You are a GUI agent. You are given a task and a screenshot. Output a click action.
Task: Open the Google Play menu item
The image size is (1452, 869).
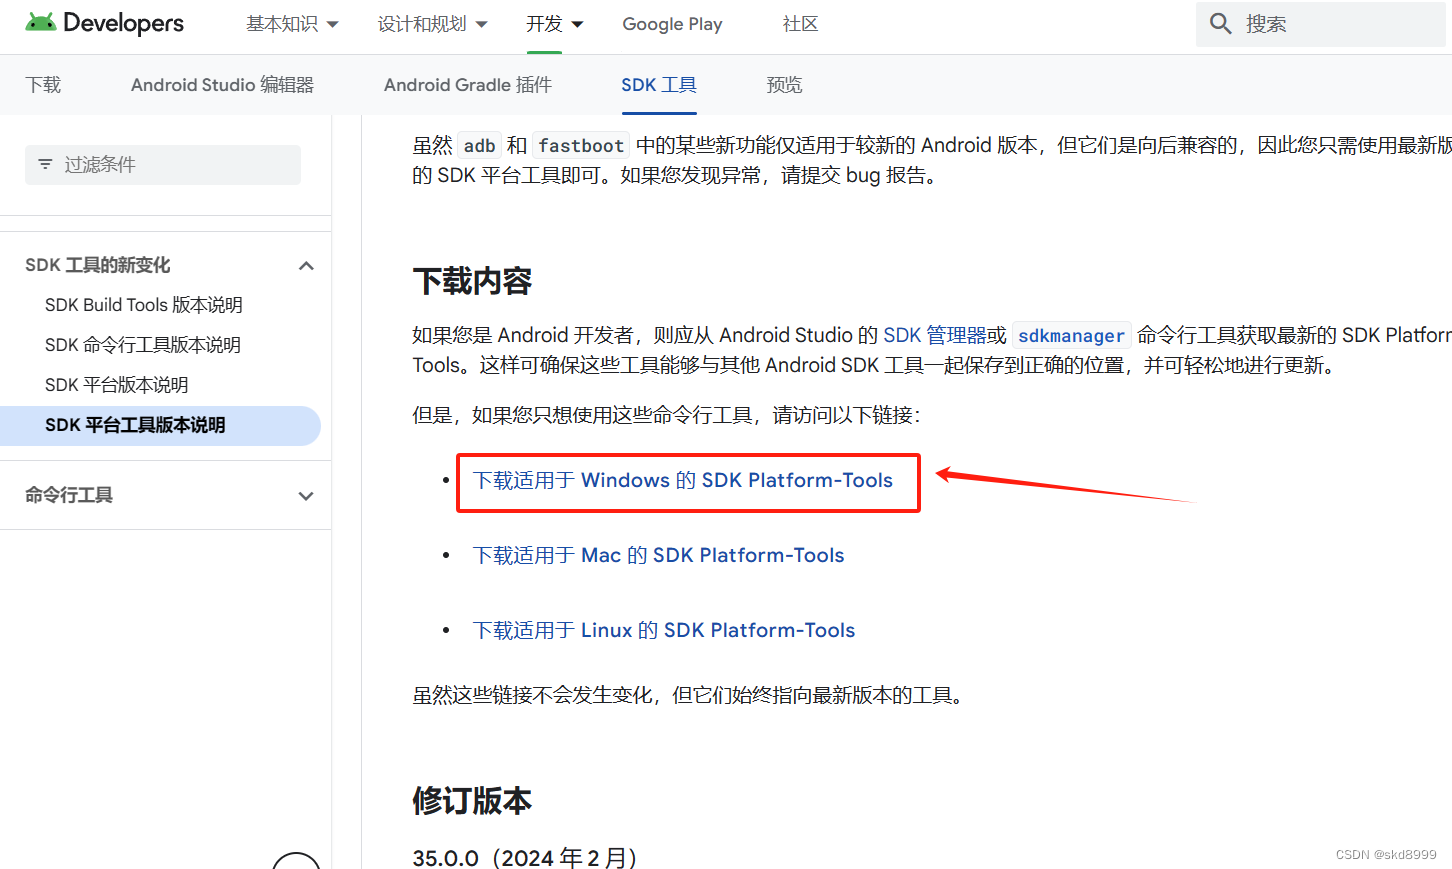(672, 24)
